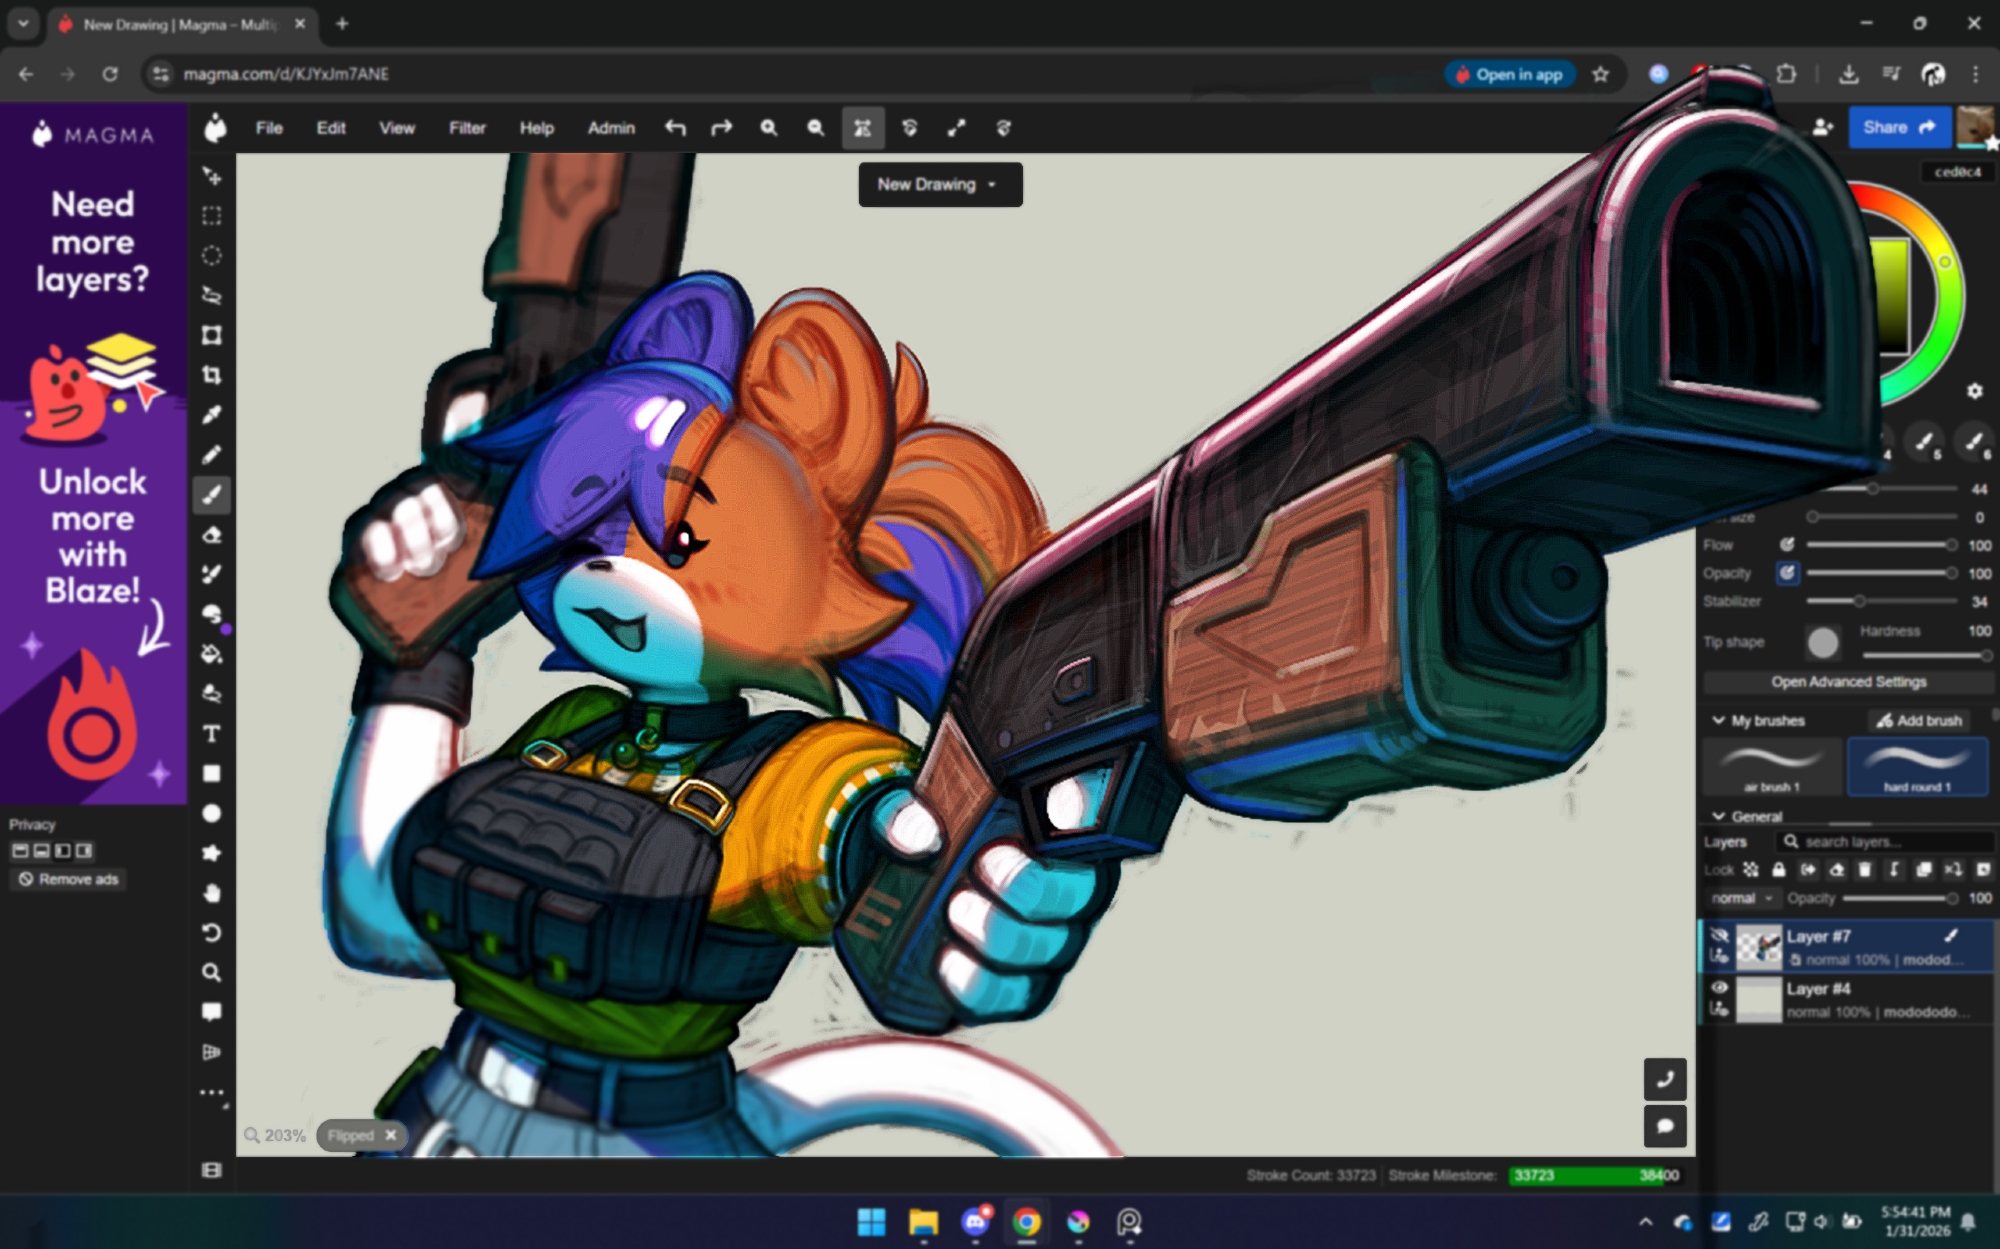Screen dimensions: 2000x1249
Task: Select the Eyedropper tool
Action: pos(211,415)
